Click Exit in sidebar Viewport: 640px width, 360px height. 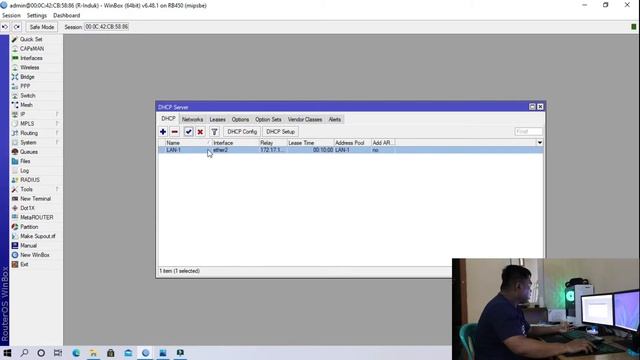24,264
